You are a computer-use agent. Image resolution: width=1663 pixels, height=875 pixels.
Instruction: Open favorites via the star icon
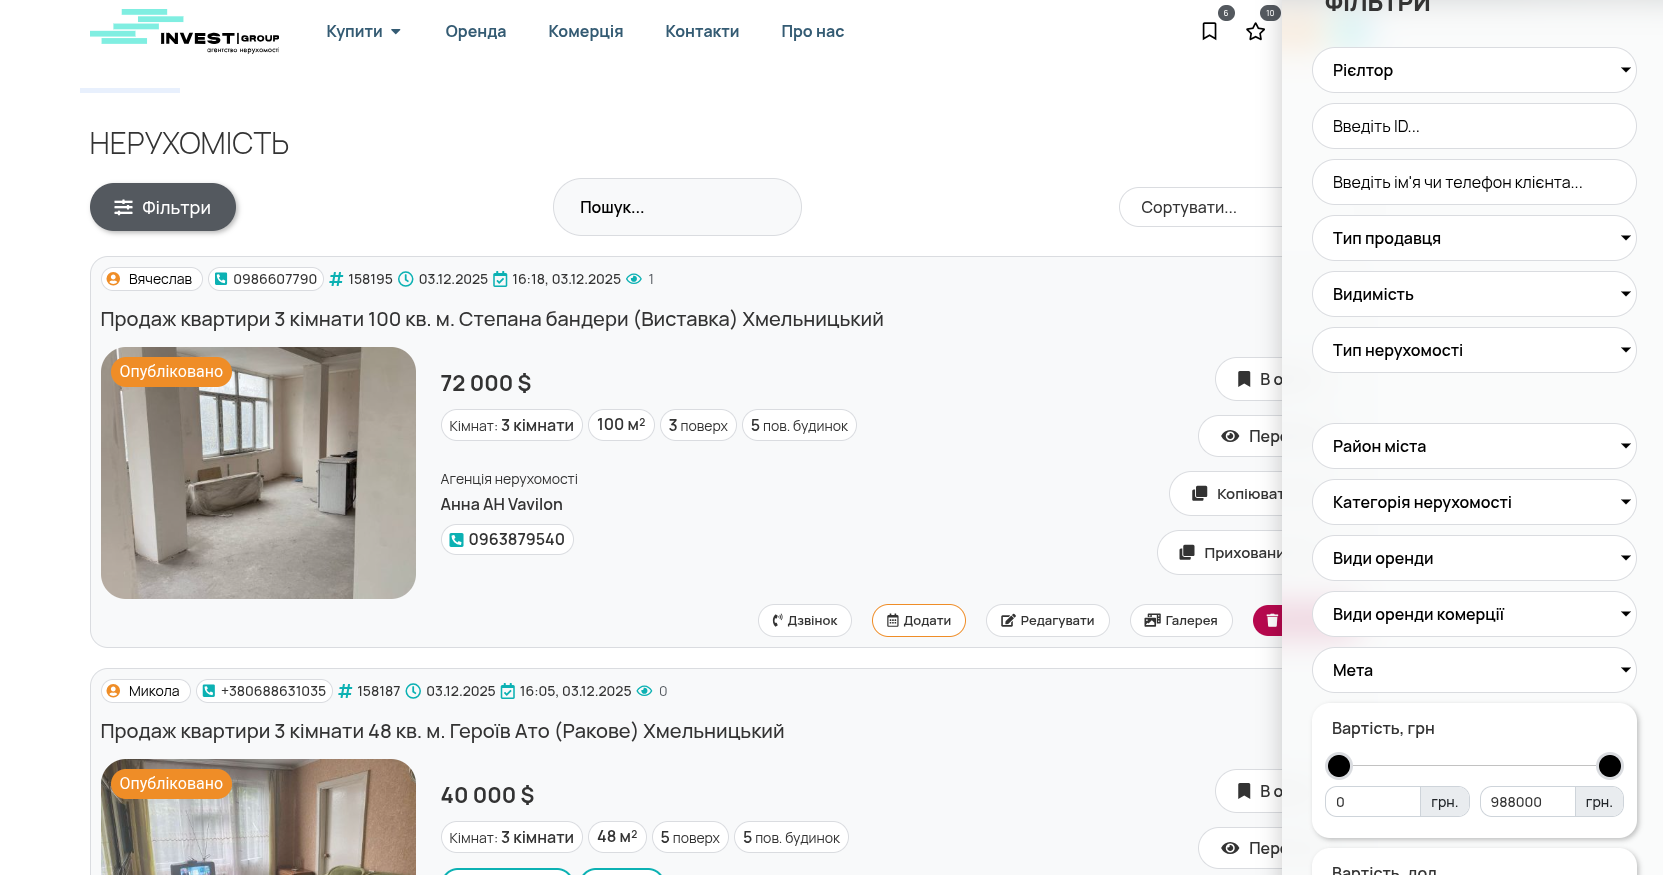tap(1256, 31)
